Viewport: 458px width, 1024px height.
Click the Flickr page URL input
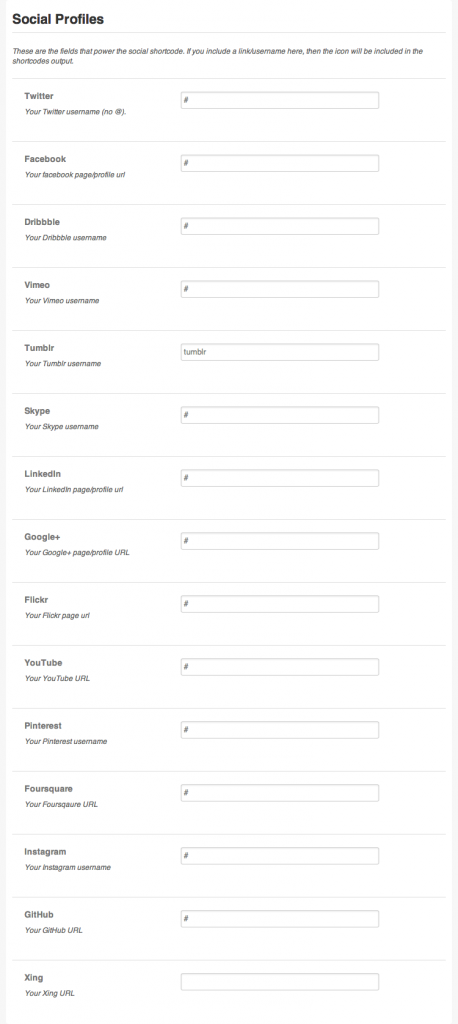280,604
